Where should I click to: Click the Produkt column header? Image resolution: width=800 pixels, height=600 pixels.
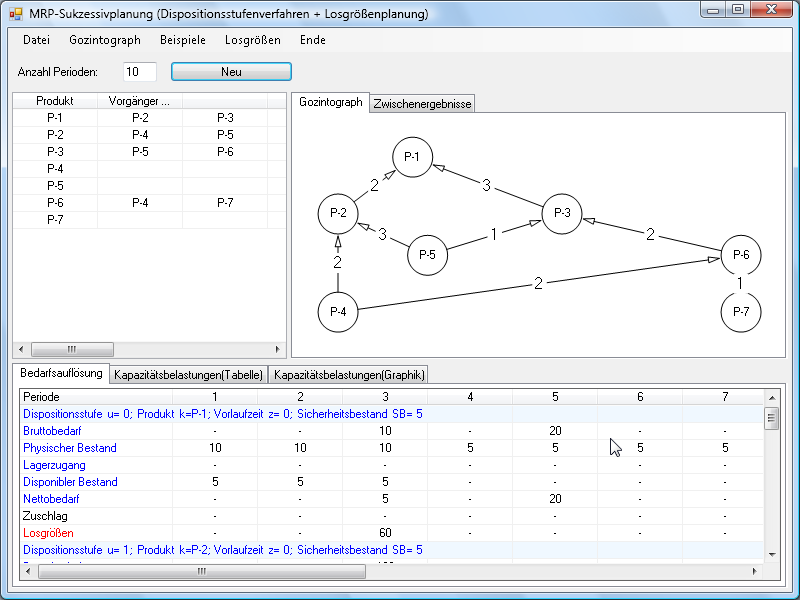pyautogui.click(x=55, y=101)
